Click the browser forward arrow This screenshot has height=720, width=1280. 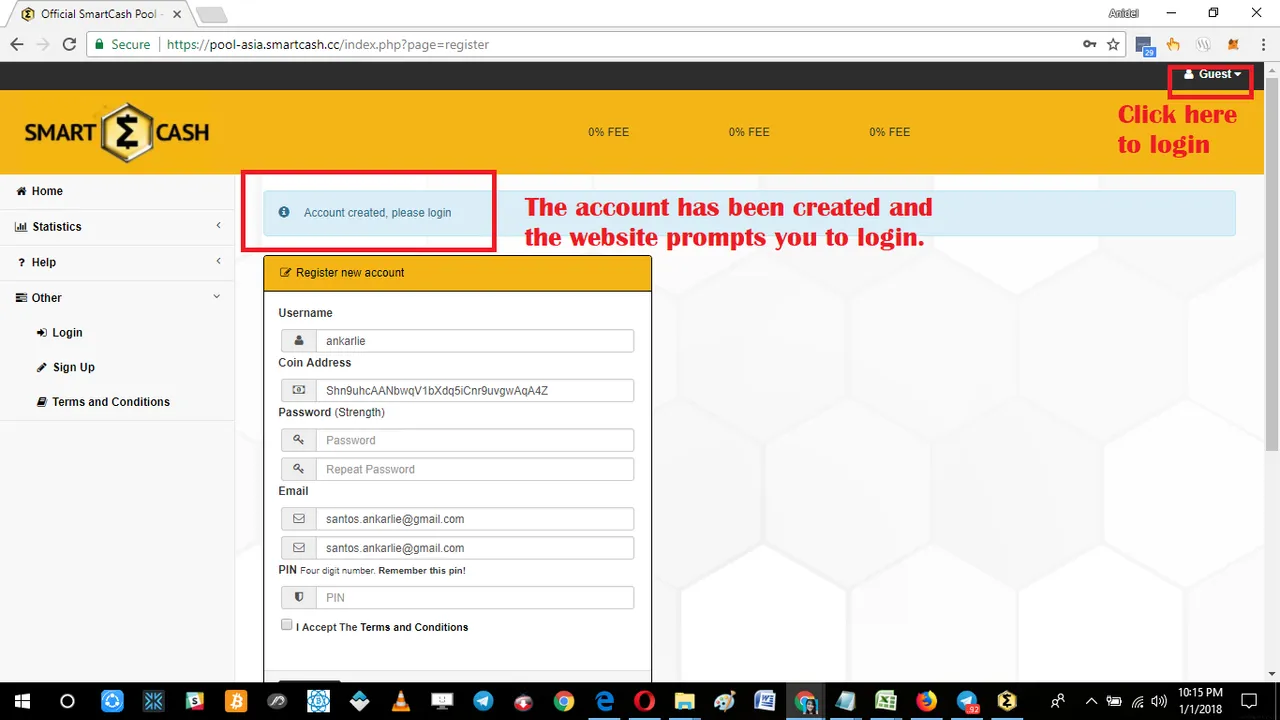pyautogui.click(x=43, y=45)
